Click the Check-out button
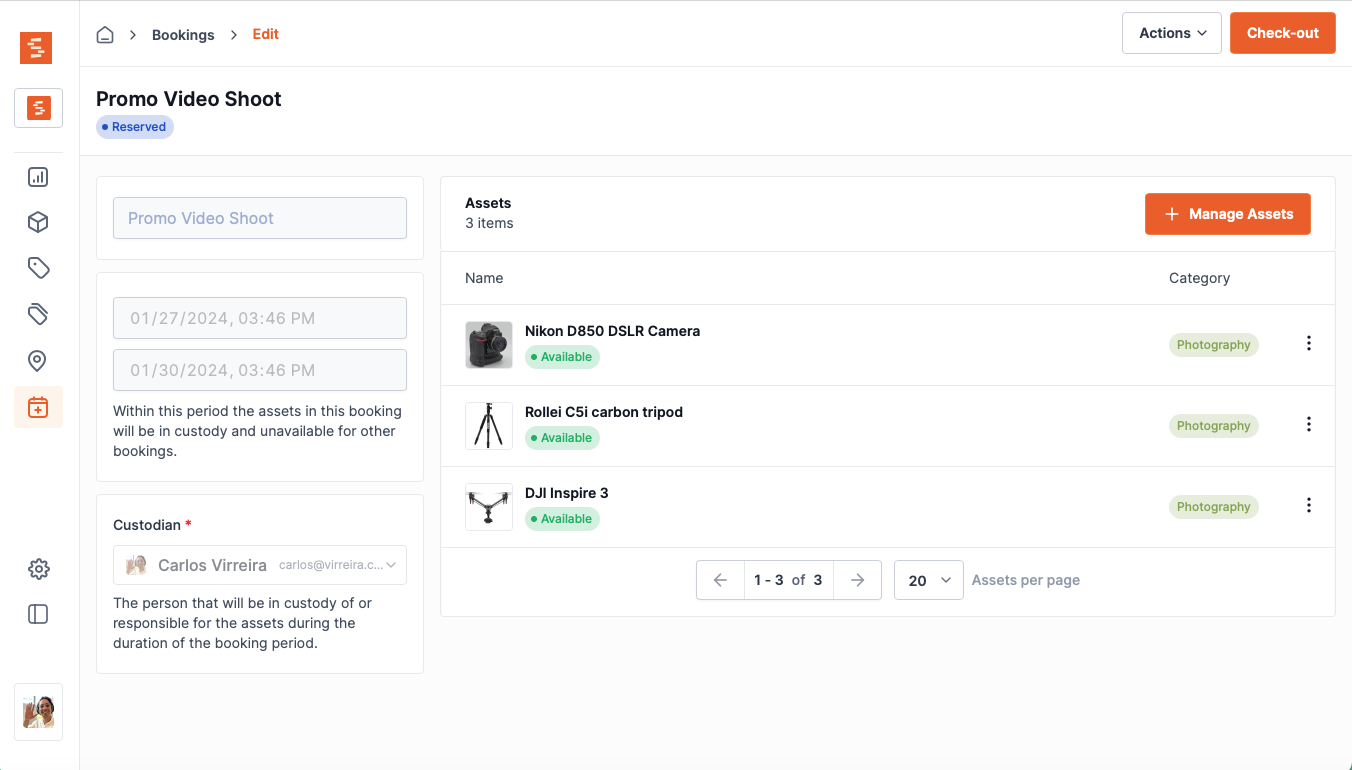The width and height of the screenshot is (1352, 770). tap(1282, 33)
